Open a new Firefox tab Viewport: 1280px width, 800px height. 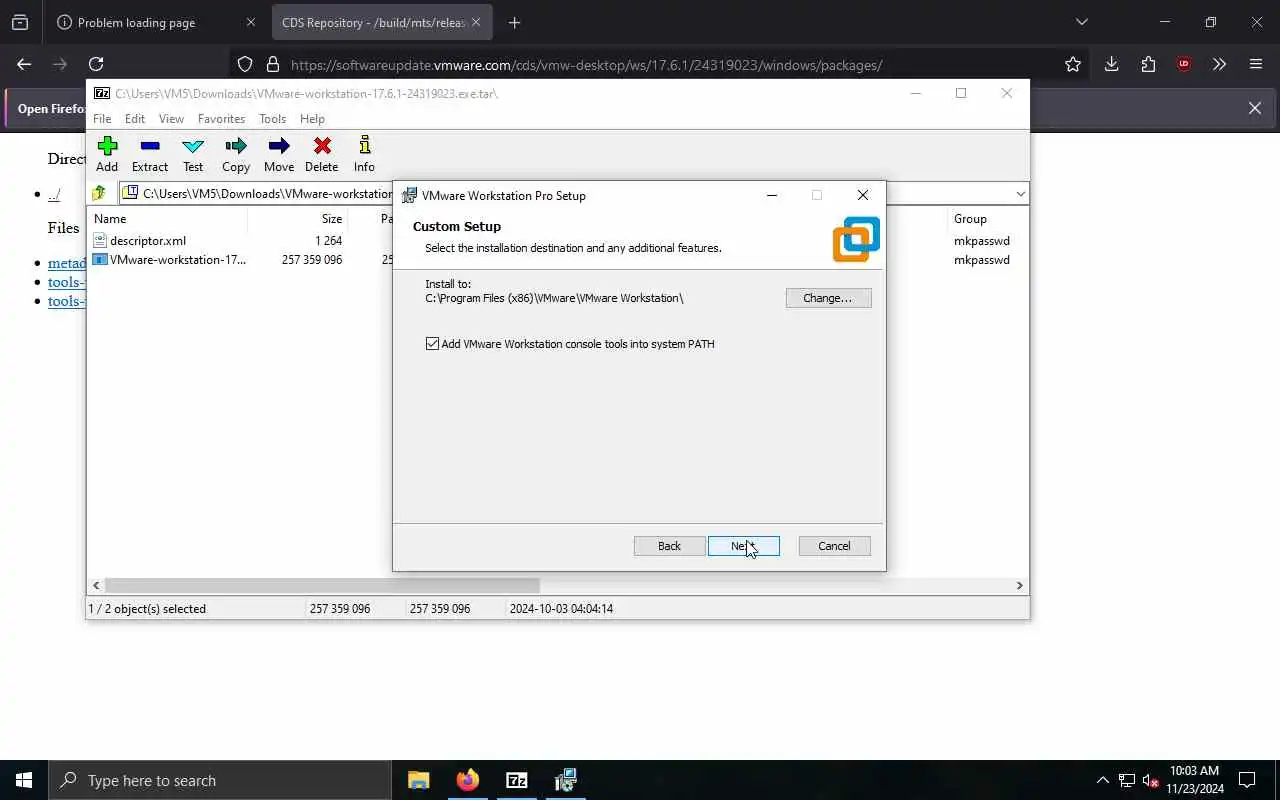(514, 22)
